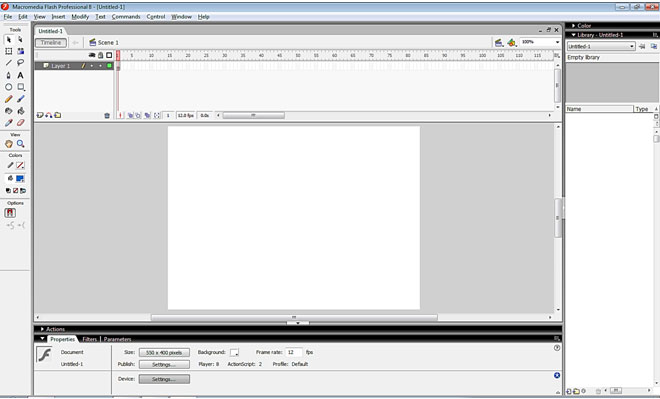
Task: Click the Edit Symbols icon
Action: pos(512,43)
